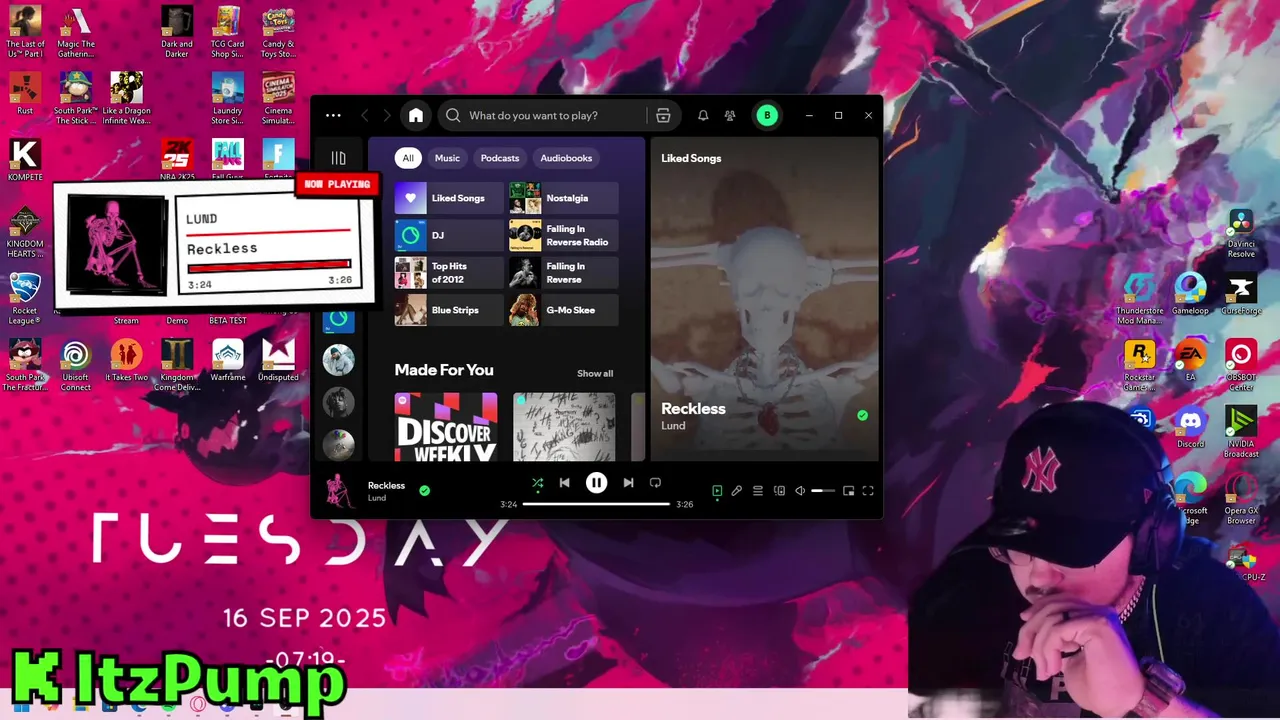Open Connect to a device
The image size is (1280, 720).
coord(779,491)
